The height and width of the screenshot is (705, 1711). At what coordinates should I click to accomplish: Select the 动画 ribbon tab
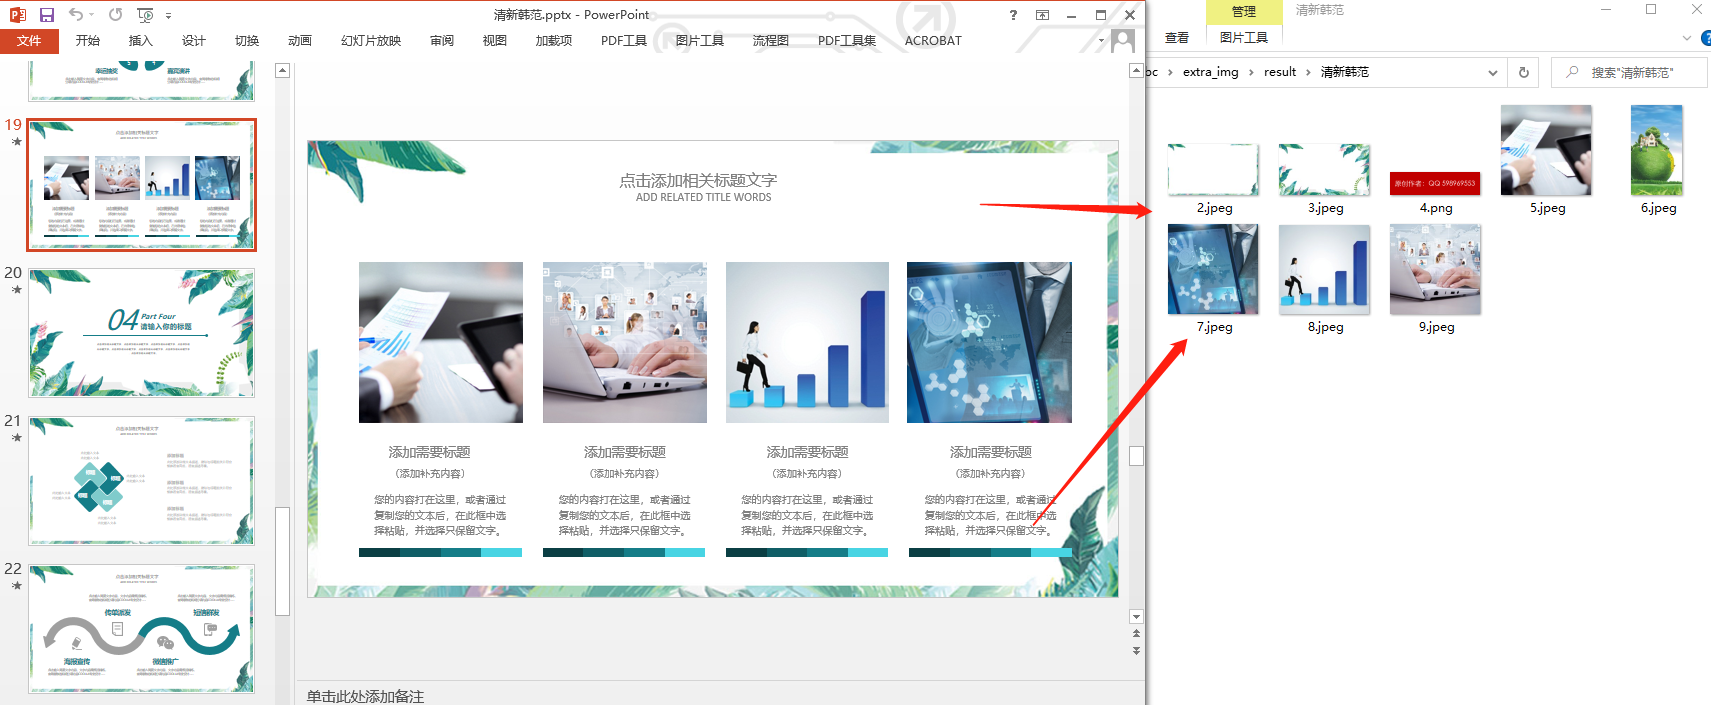(300, 41)
